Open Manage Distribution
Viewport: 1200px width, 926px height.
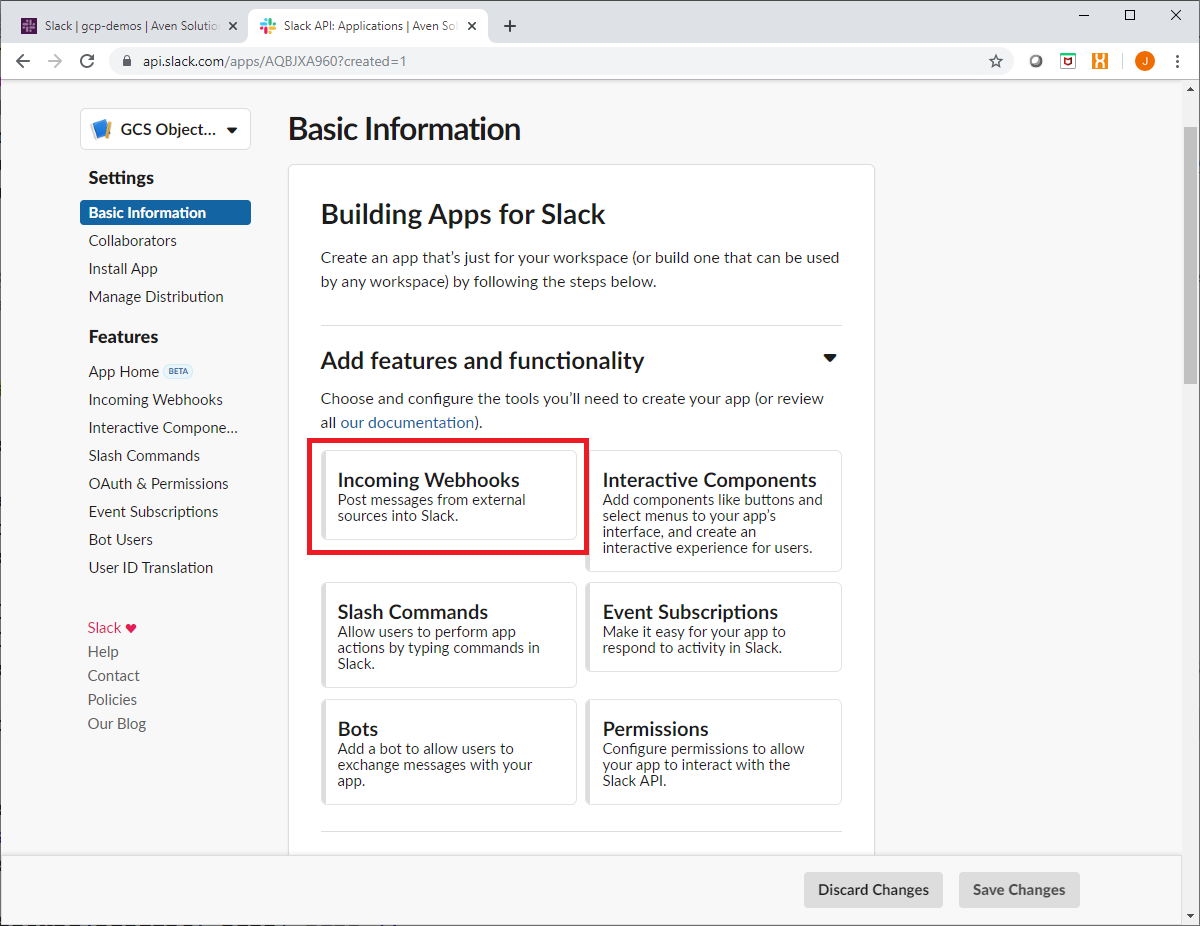(x=156, y=296)
